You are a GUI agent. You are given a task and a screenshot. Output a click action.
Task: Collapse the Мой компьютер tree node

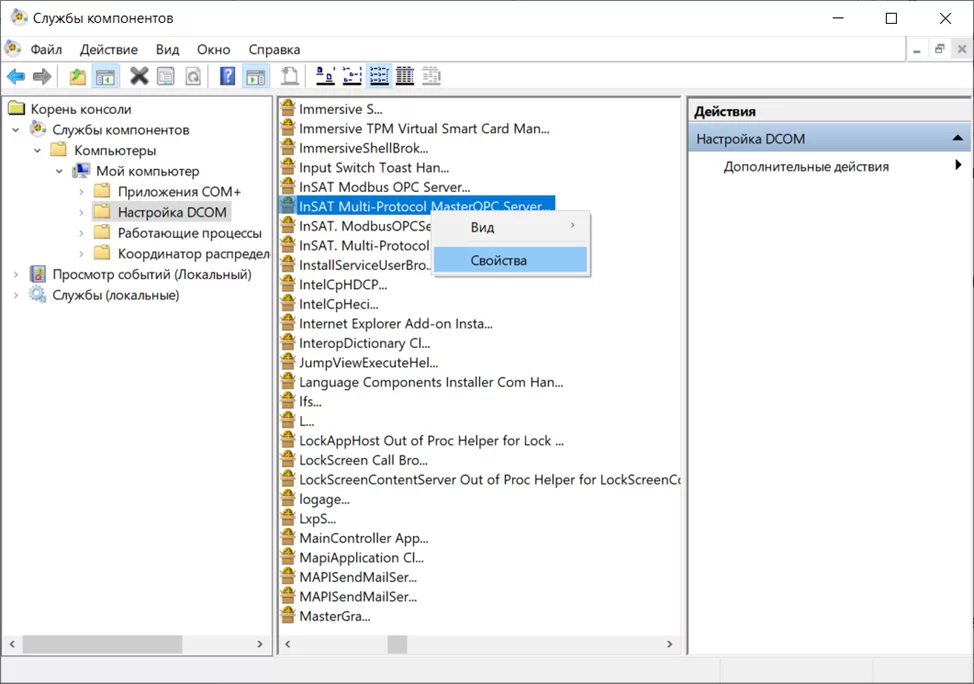[59, 171]
